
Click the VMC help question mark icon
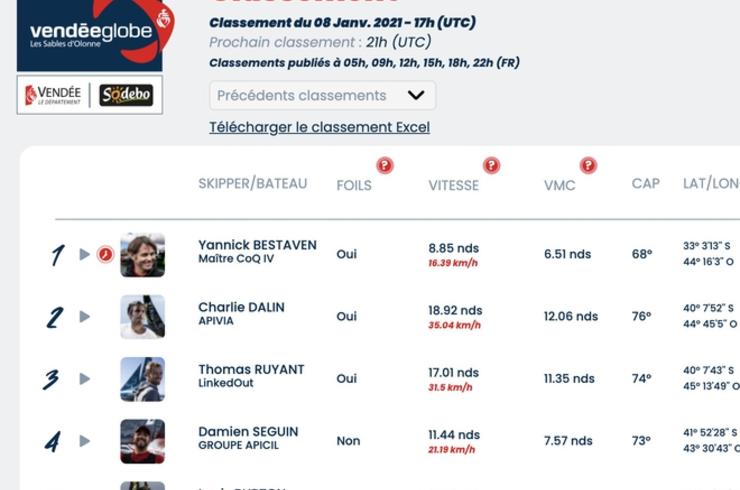point(588,166)
